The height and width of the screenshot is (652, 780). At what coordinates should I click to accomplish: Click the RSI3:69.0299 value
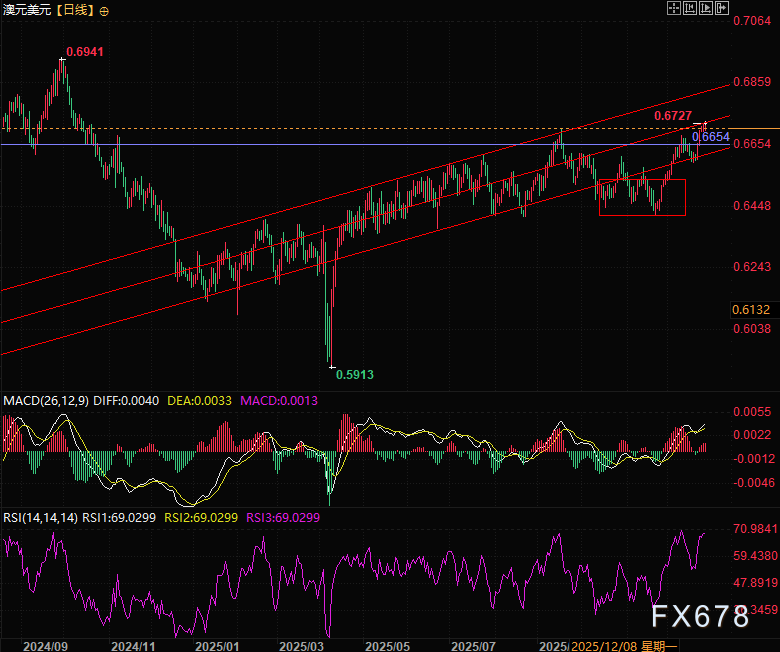(283, 518)
